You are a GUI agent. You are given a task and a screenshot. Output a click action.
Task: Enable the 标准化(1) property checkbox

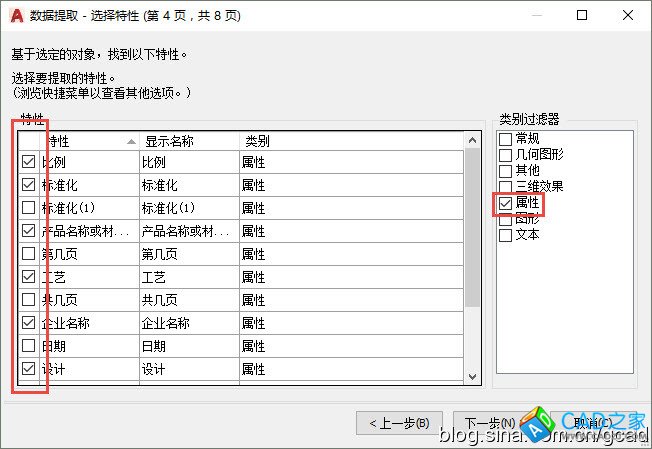pos(28,208)
